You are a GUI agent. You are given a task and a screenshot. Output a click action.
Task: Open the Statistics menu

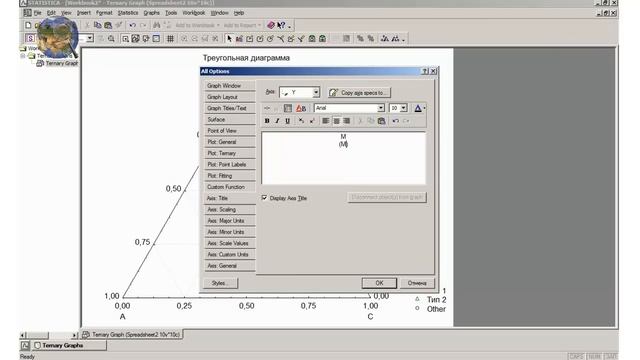click(128, 13)
